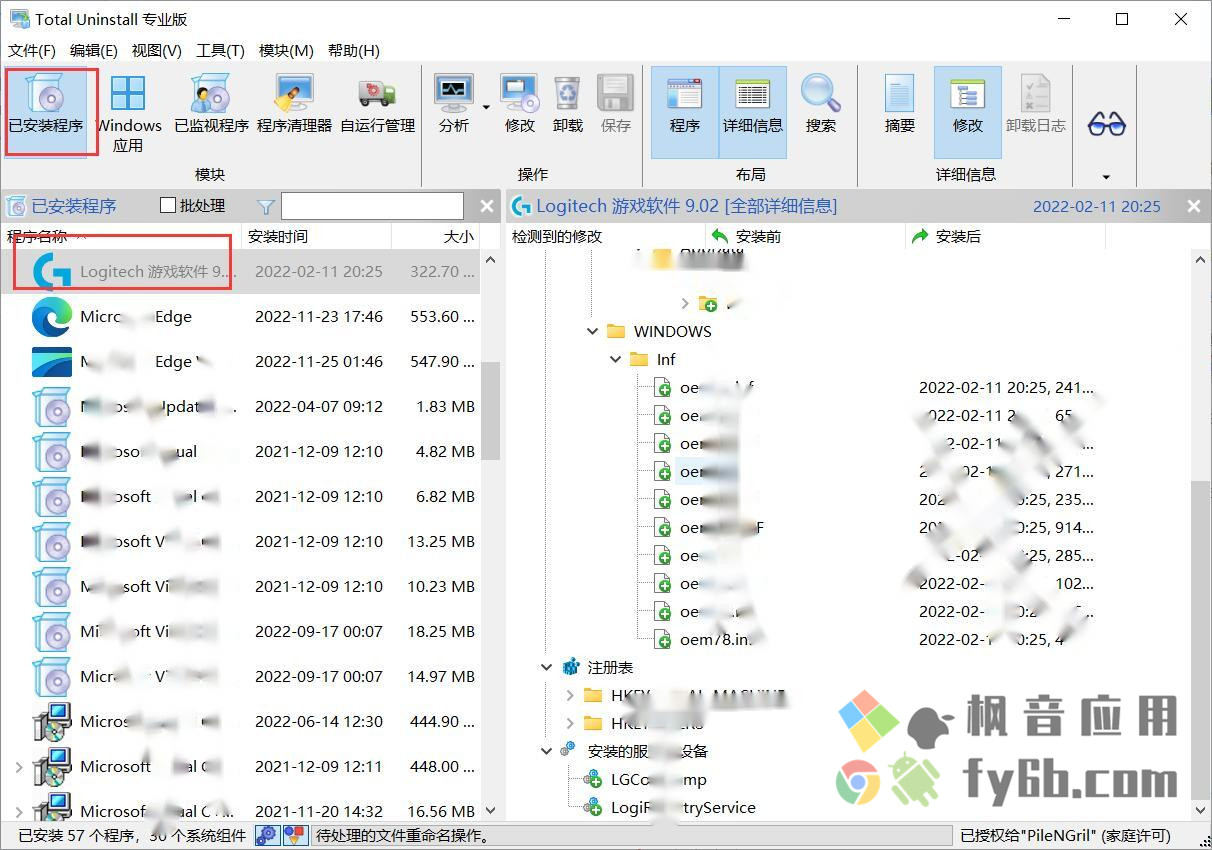
Task: Collapse the WINDOWS folder node
Action: 593,331
